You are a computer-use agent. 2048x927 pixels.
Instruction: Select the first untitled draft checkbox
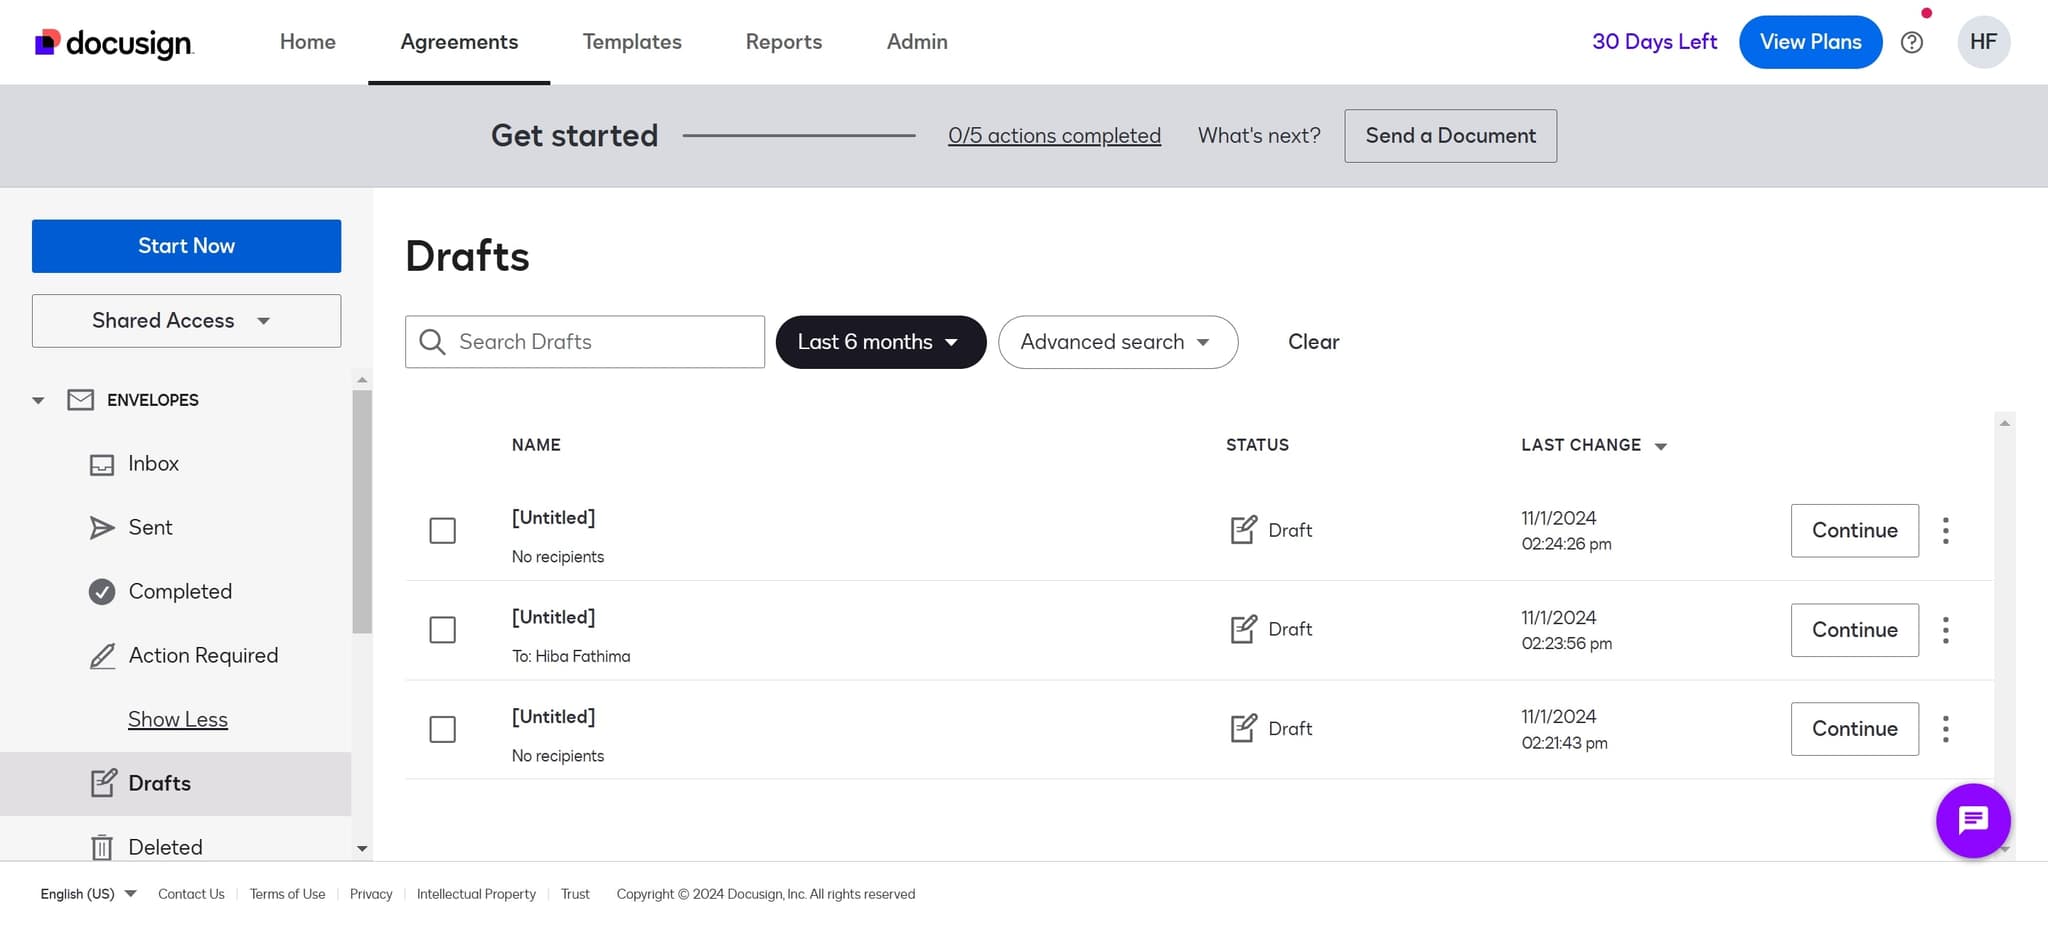(x=442, y=531)
